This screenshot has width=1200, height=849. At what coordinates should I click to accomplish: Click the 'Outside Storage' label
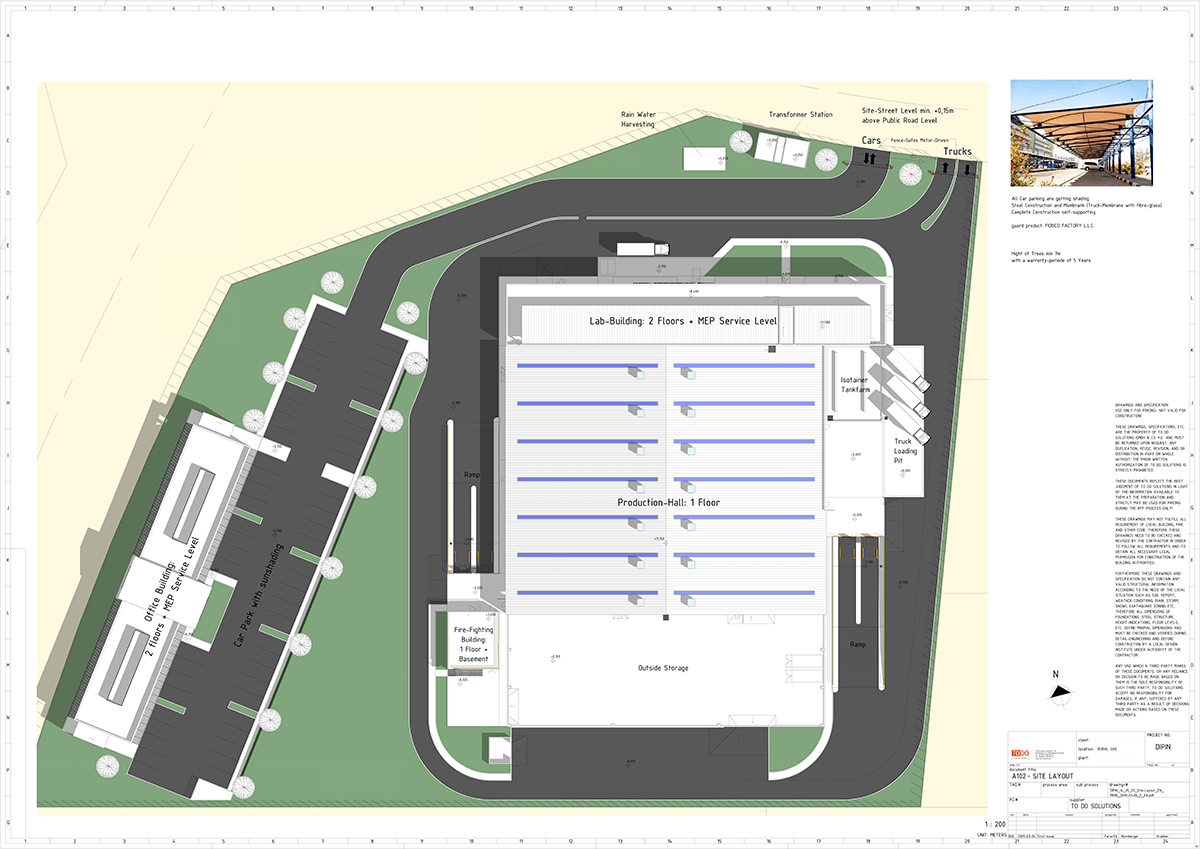point(665,667)
